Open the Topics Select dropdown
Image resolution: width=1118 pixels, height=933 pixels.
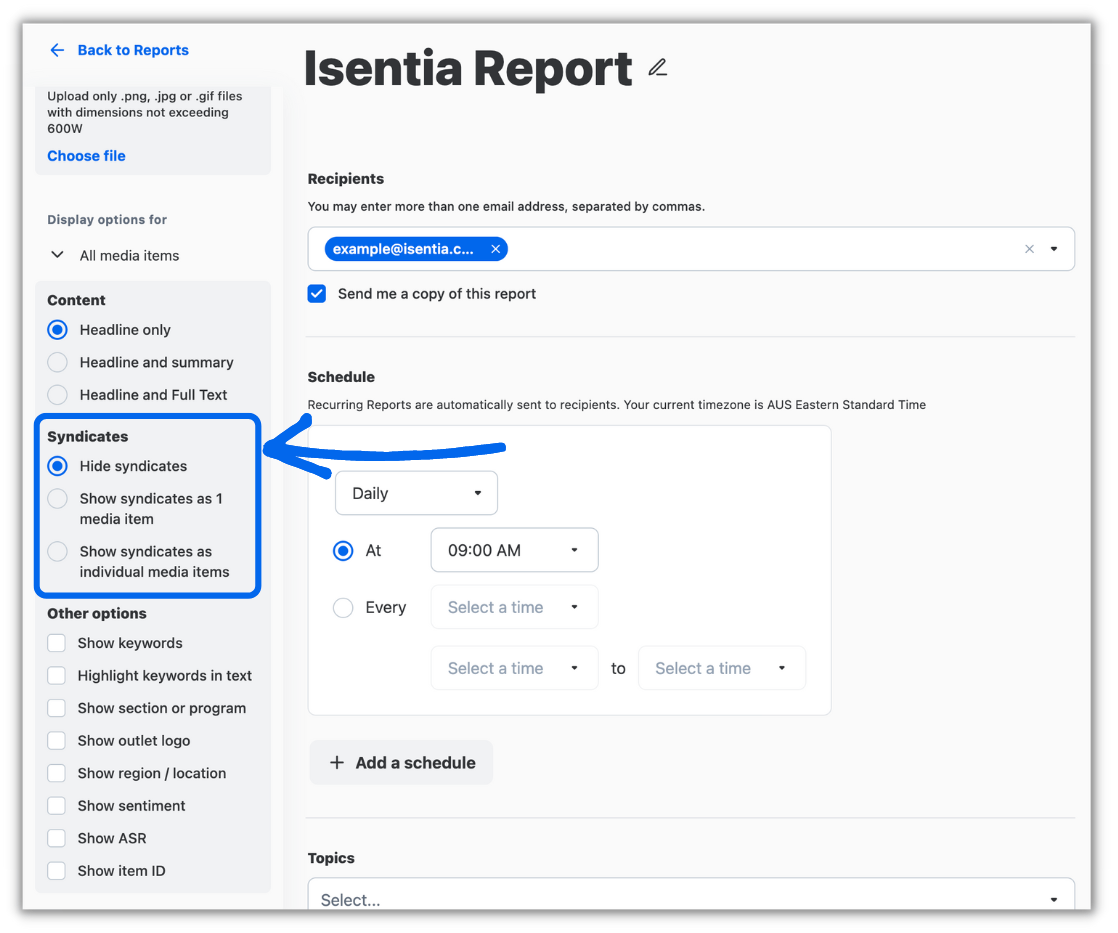point(690,896)
